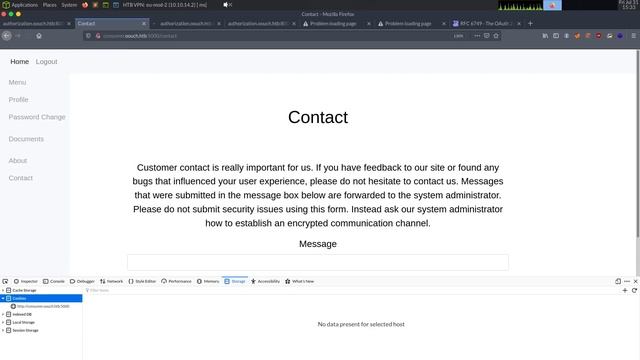Collapse the Cookies tree node

tap(3, 298)
